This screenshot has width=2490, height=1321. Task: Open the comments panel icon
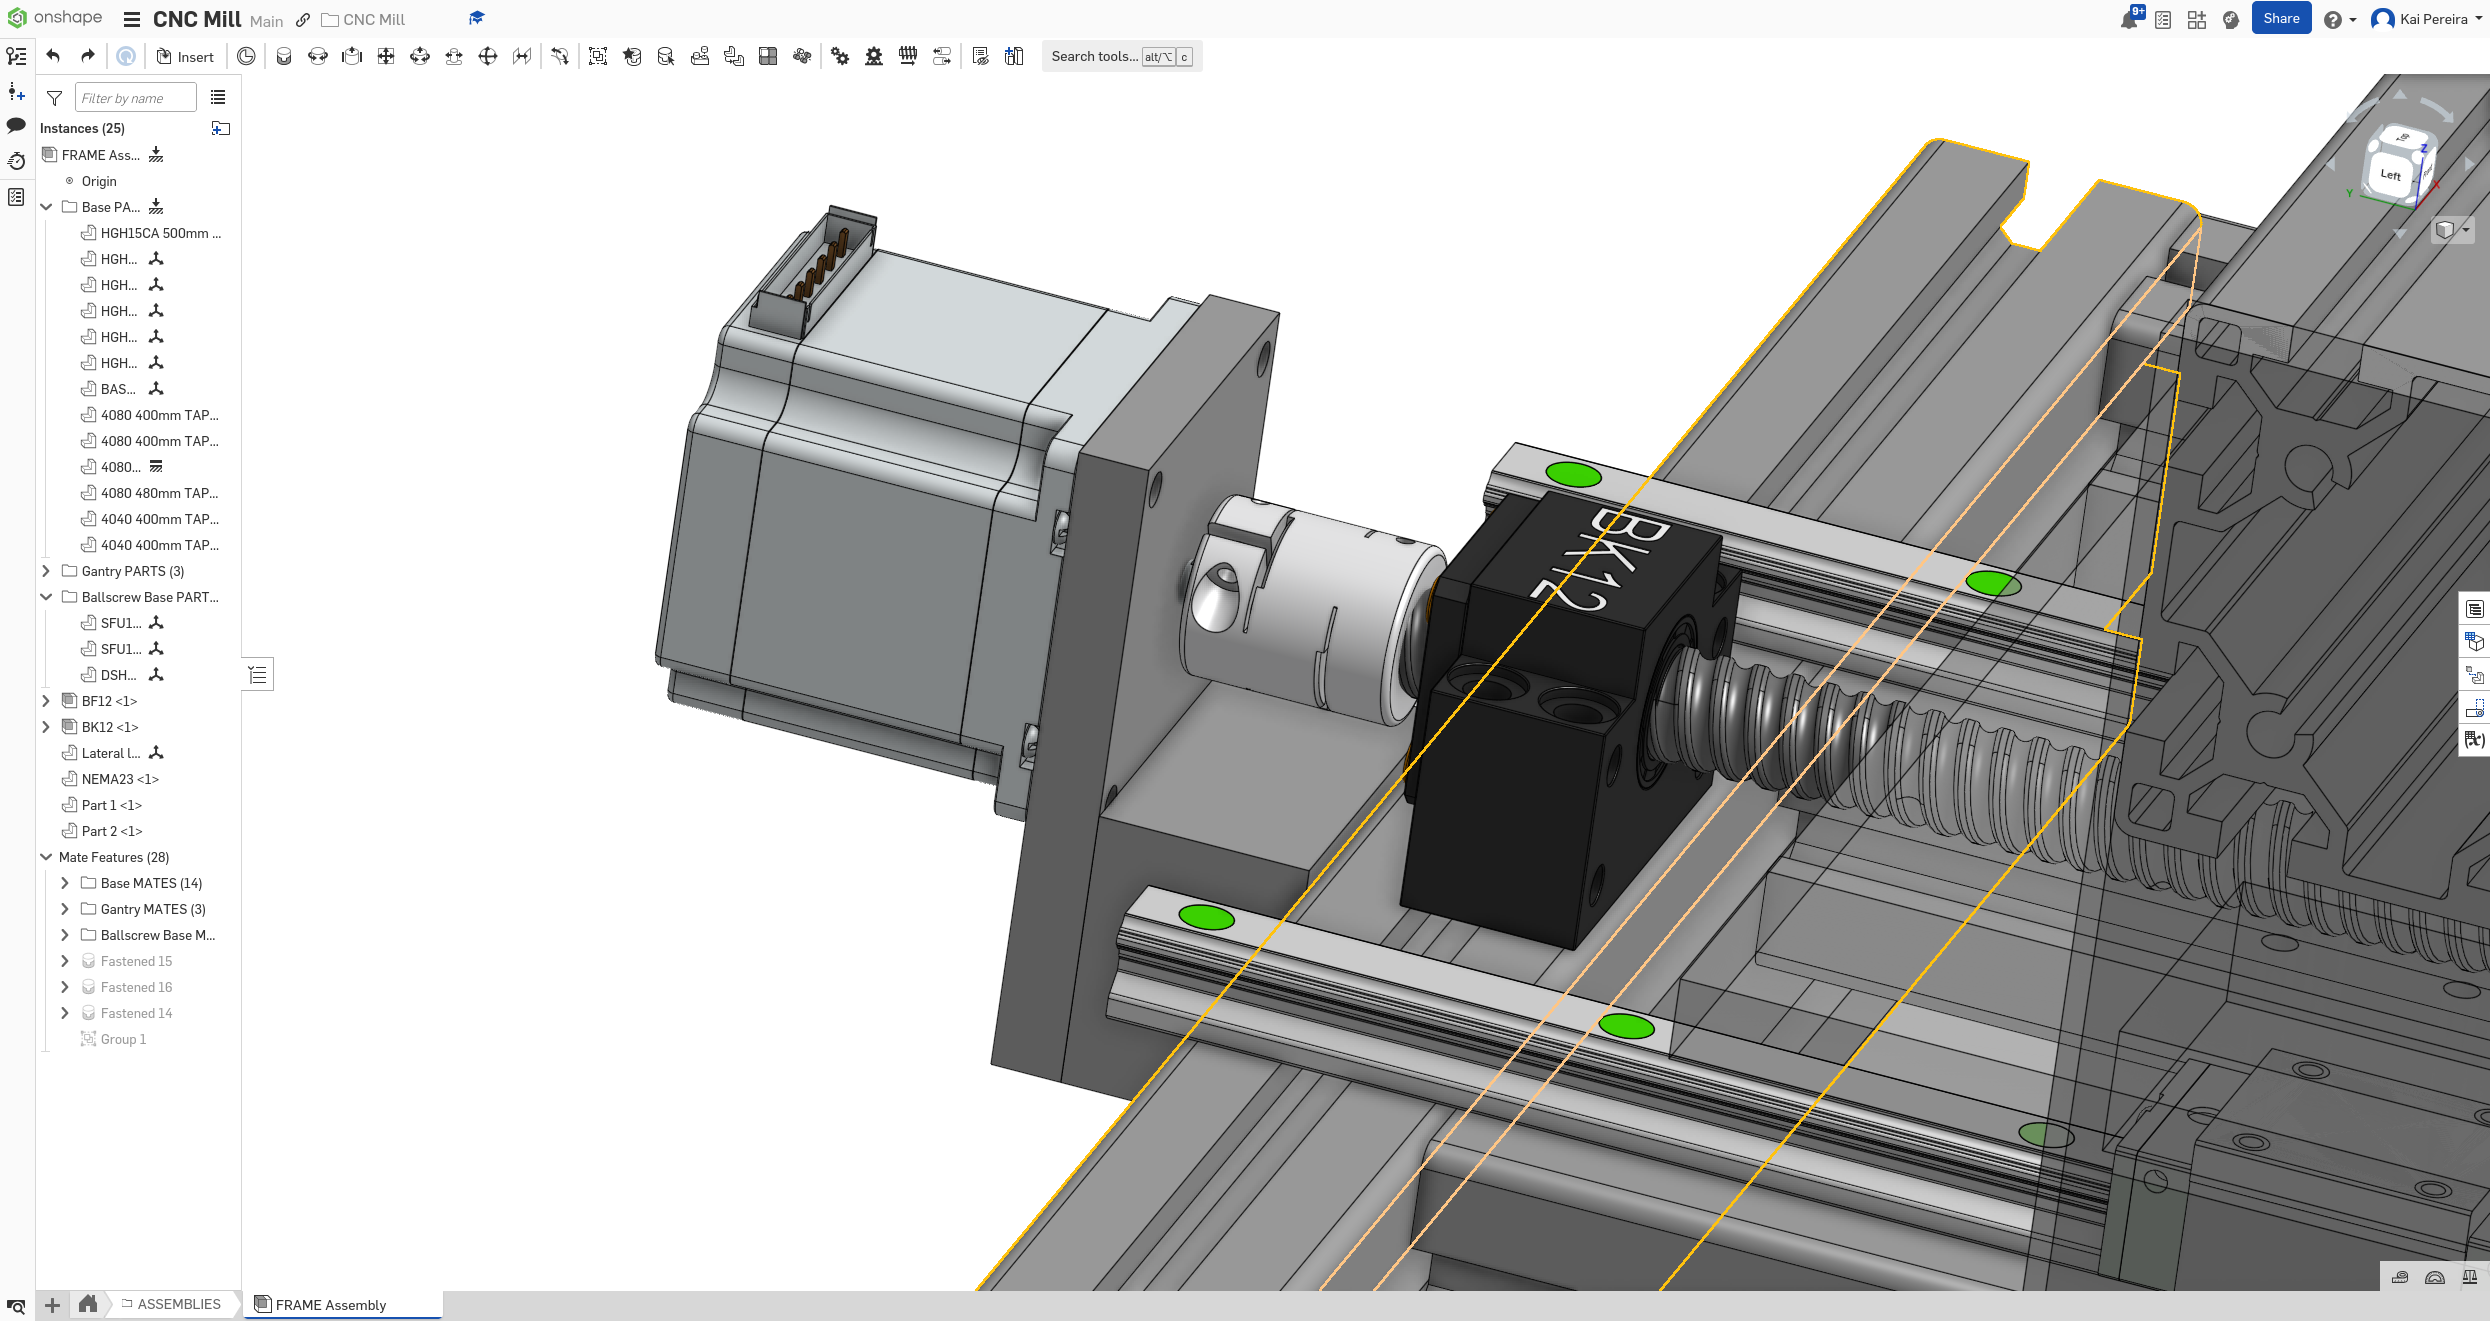16,126
